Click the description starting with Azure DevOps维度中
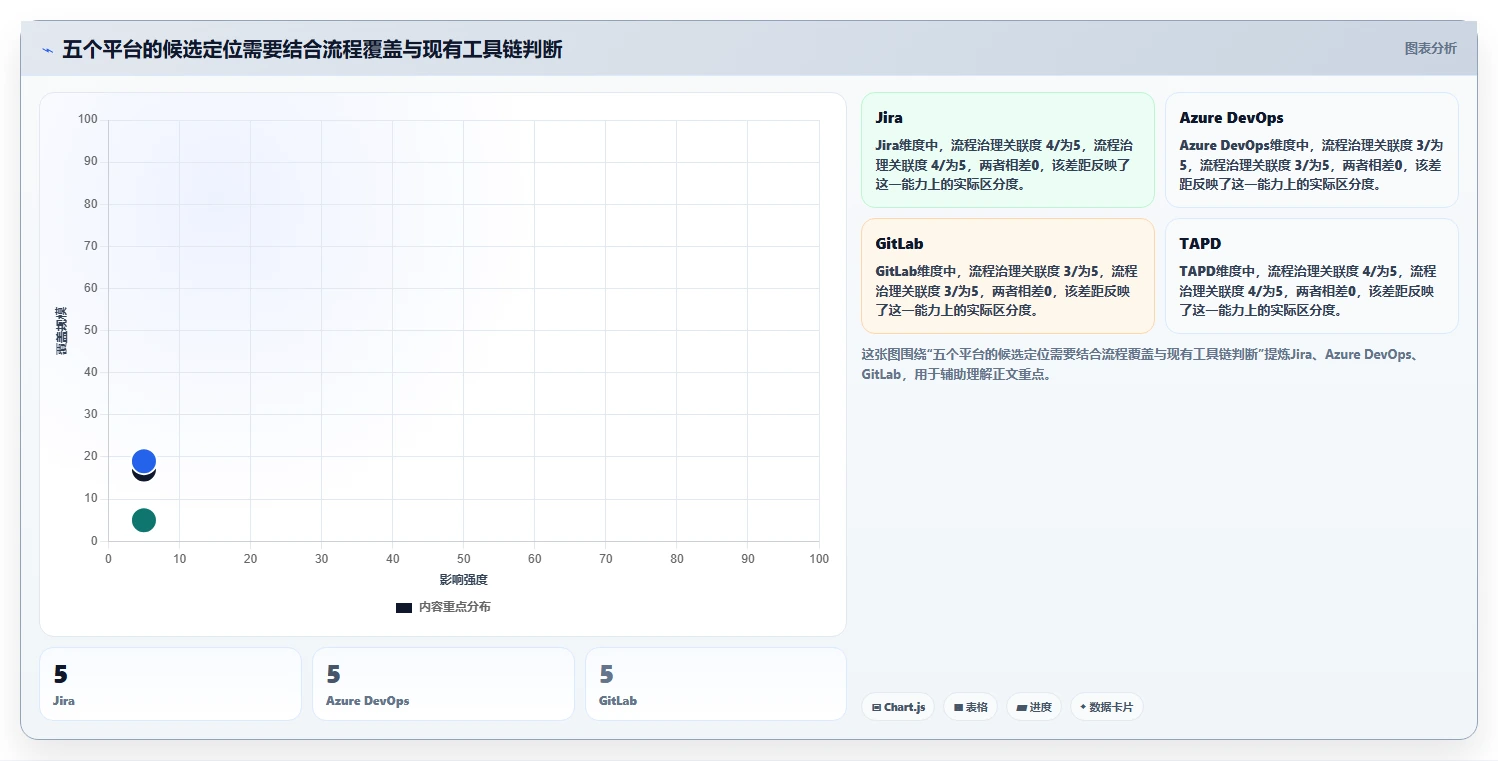 [x=1311, y=164]
